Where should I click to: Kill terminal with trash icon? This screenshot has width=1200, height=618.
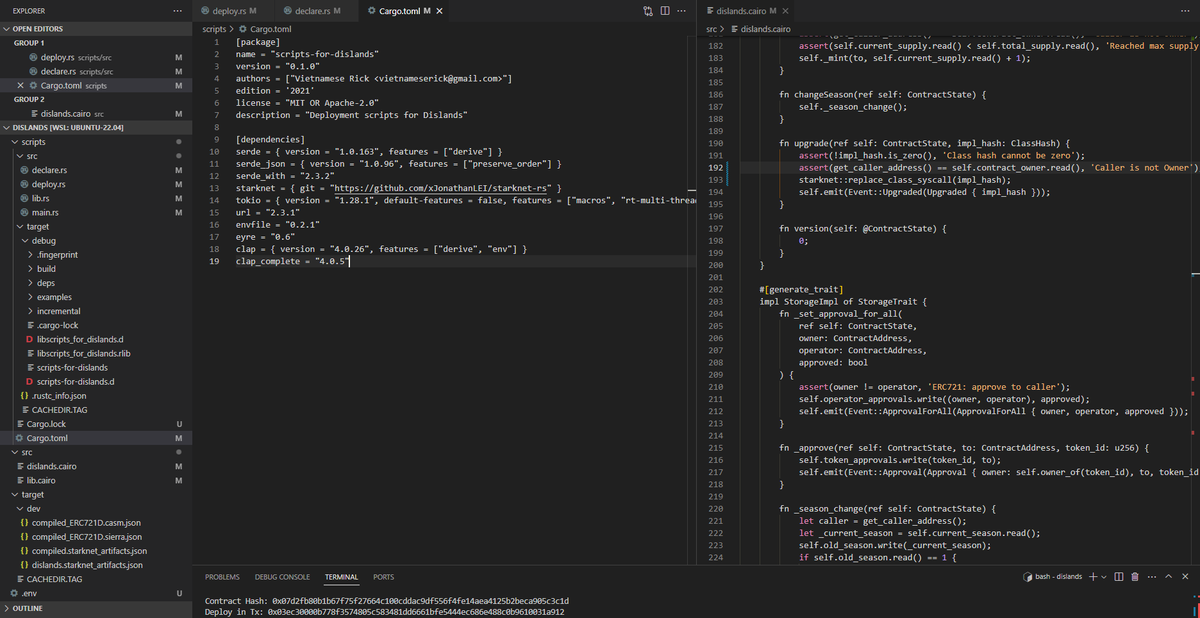coord(1136,577)
